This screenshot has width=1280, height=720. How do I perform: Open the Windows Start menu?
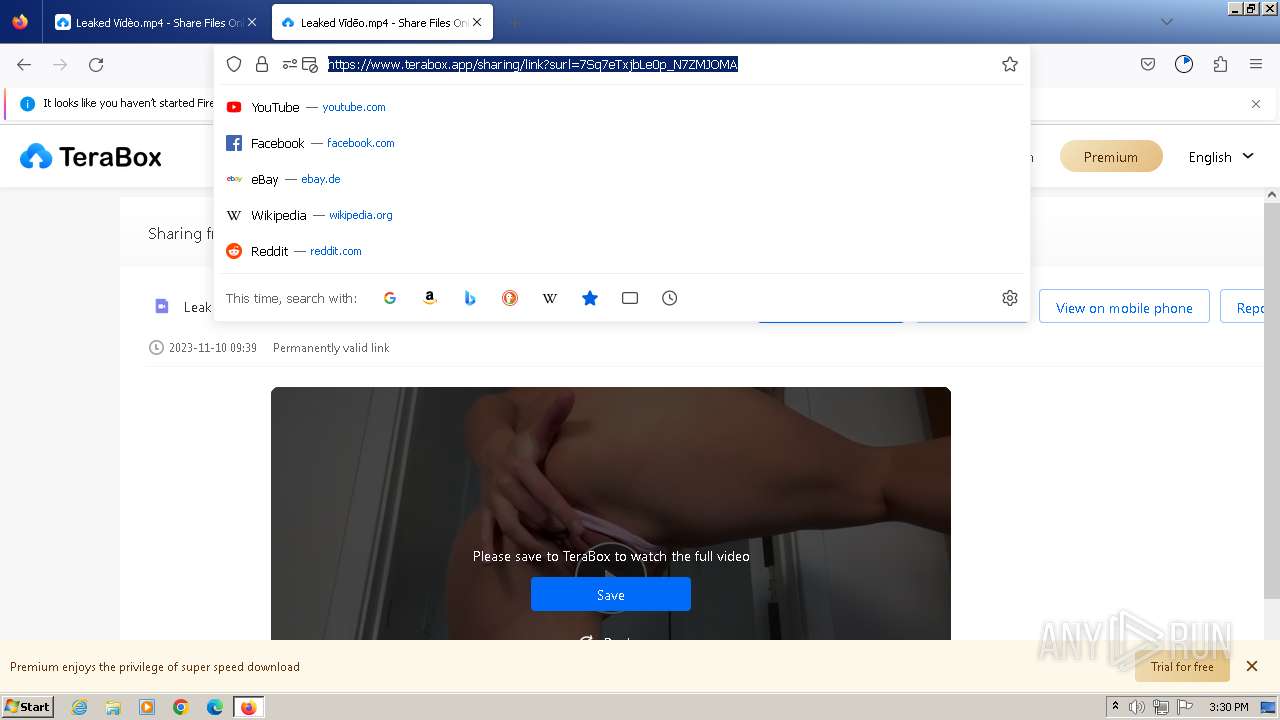28,706
